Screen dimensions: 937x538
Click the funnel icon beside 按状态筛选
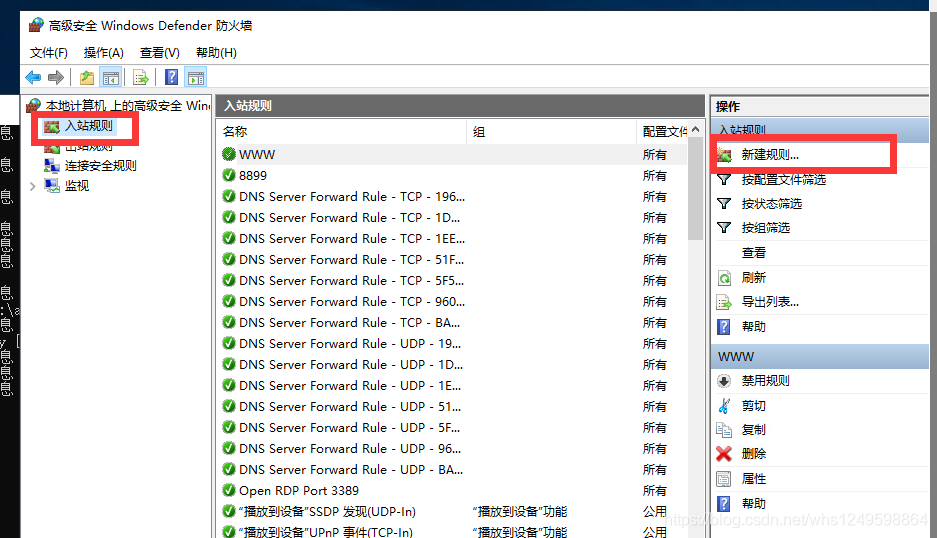point(724,204)
